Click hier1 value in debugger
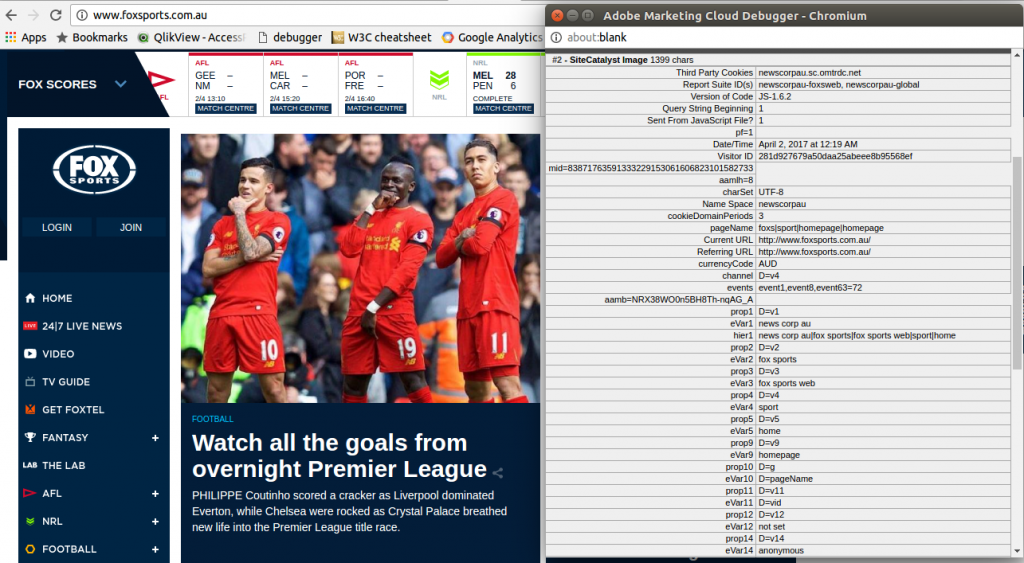The width and height of the screenshot is (1024, 563). [x=857, y=336]
